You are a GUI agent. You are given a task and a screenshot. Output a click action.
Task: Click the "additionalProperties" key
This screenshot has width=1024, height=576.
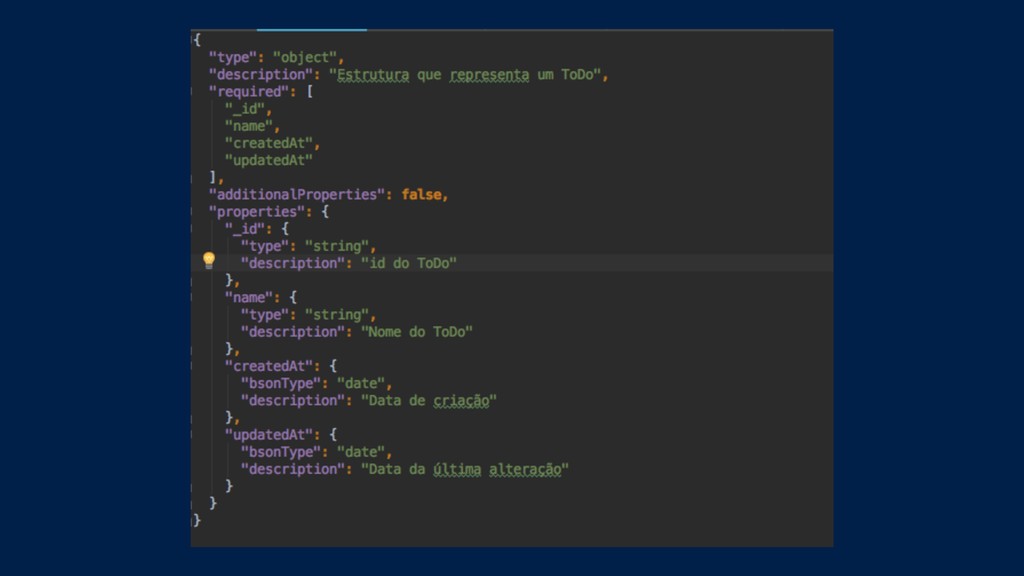point(297,195)
